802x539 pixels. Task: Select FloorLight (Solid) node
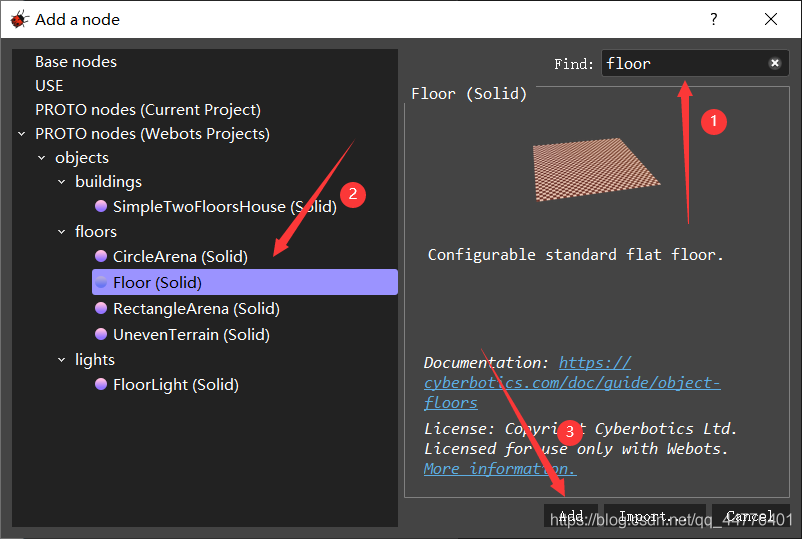(175, 385)
